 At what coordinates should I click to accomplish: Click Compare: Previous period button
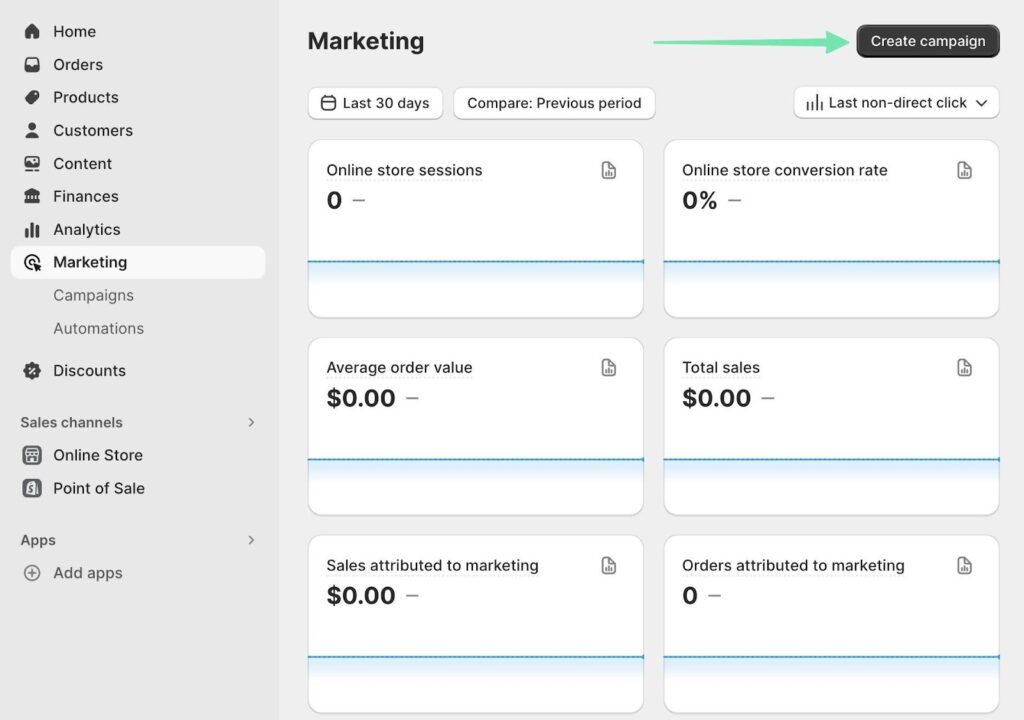tap(554, 103)
